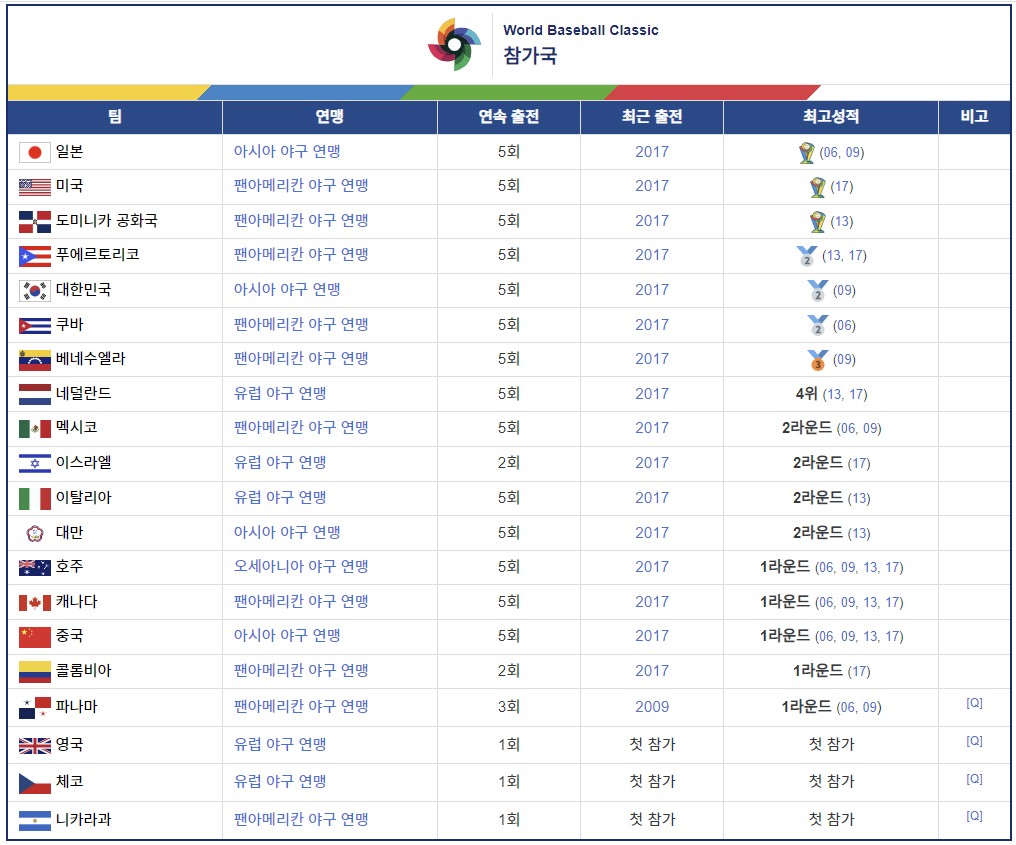Open the 2009 link in 파나마 row
Image resolution: width=1016 pixels, height=845 pixels.
pyautogui.click(x=652, y=707)
